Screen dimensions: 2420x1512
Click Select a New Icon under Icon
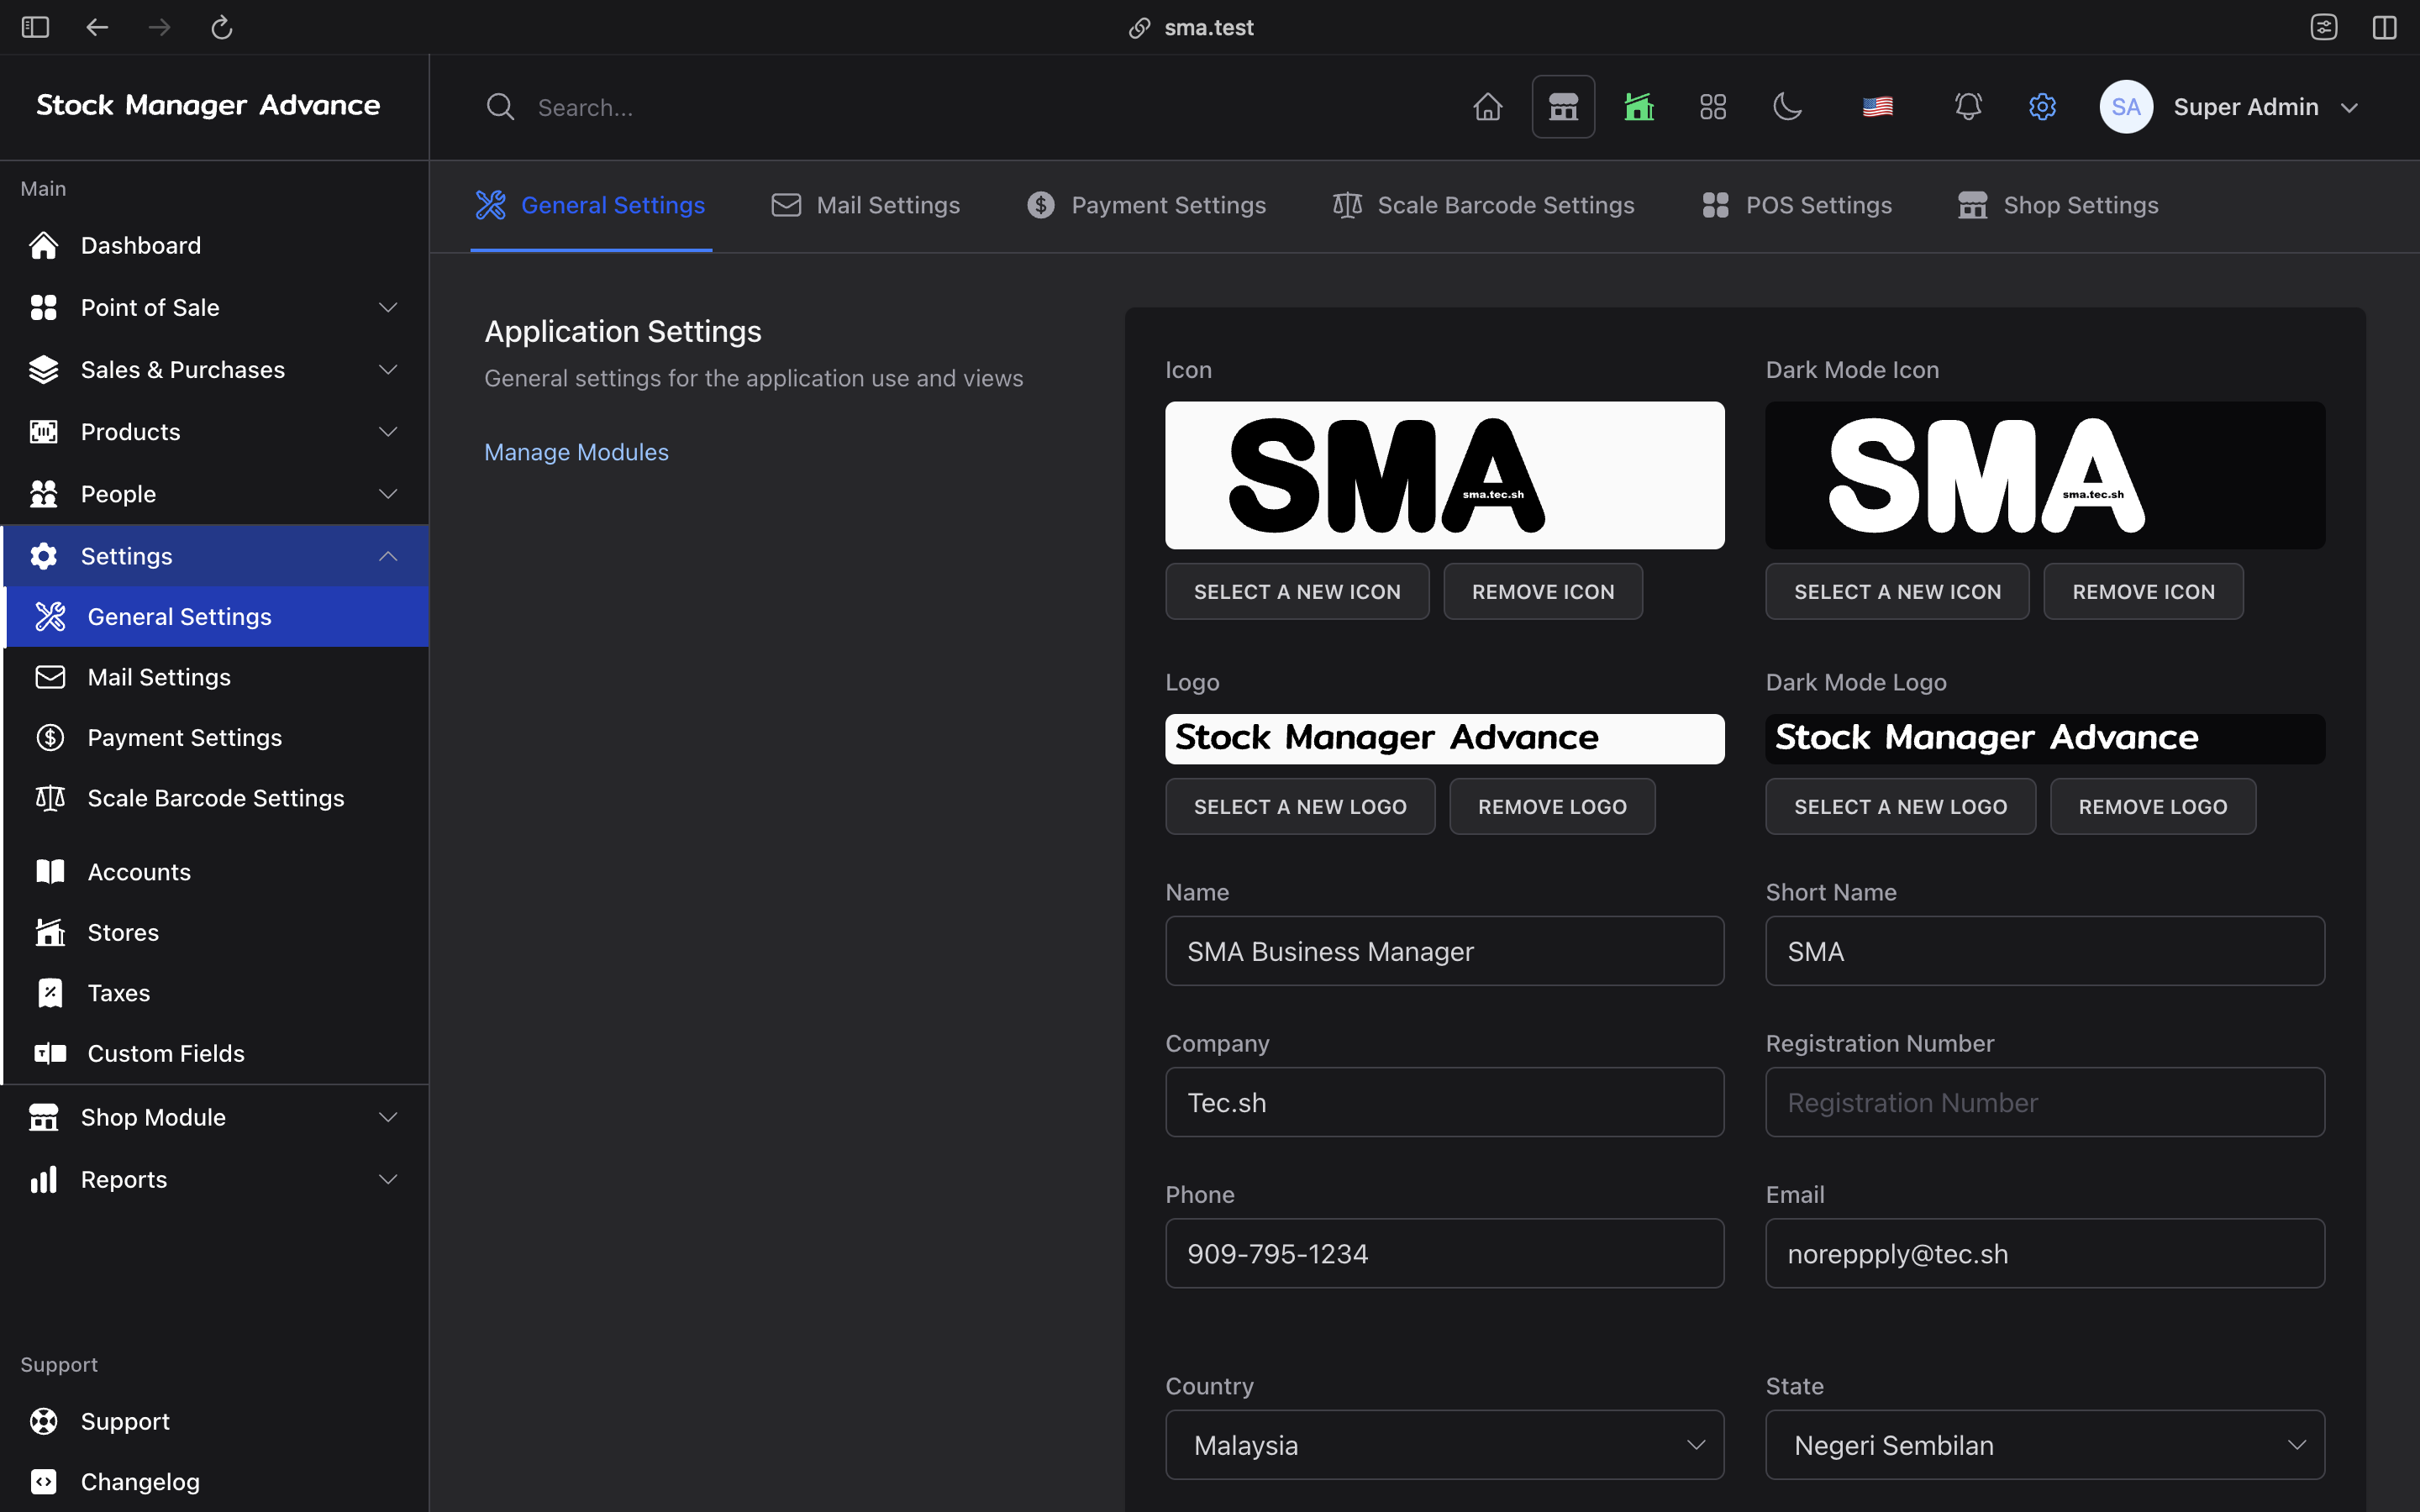(x=1297, y=591)
